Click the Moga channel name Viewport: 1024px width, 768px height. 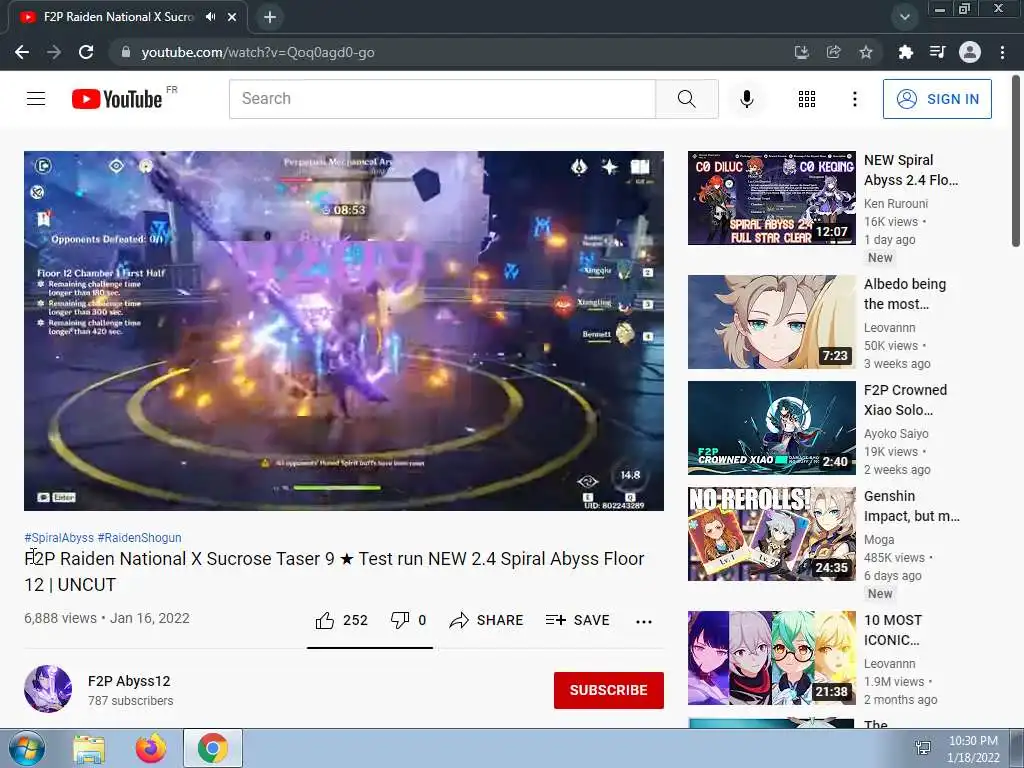[x=879, y=539]
